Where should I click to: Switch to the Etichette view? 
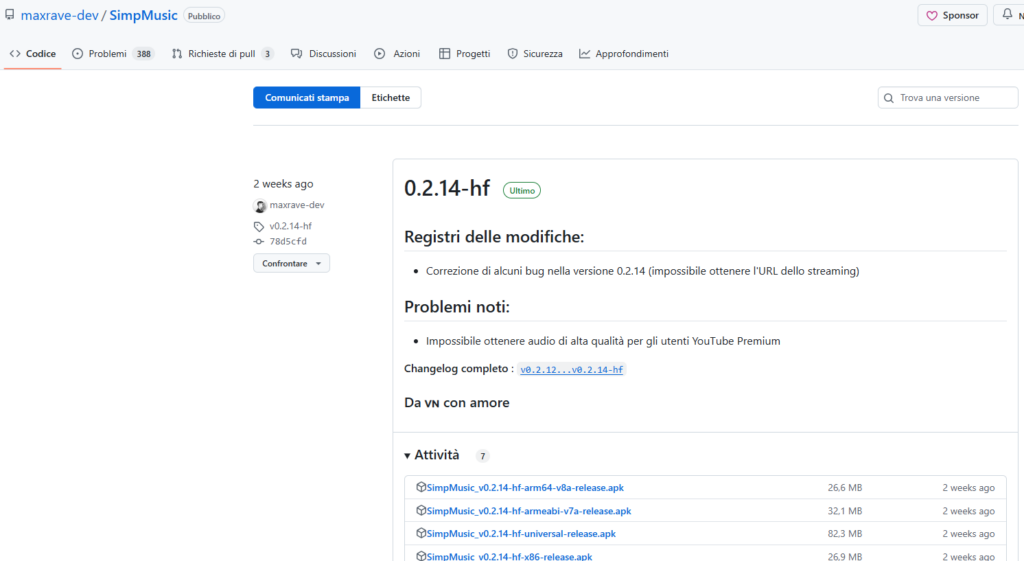click(391, 97)
